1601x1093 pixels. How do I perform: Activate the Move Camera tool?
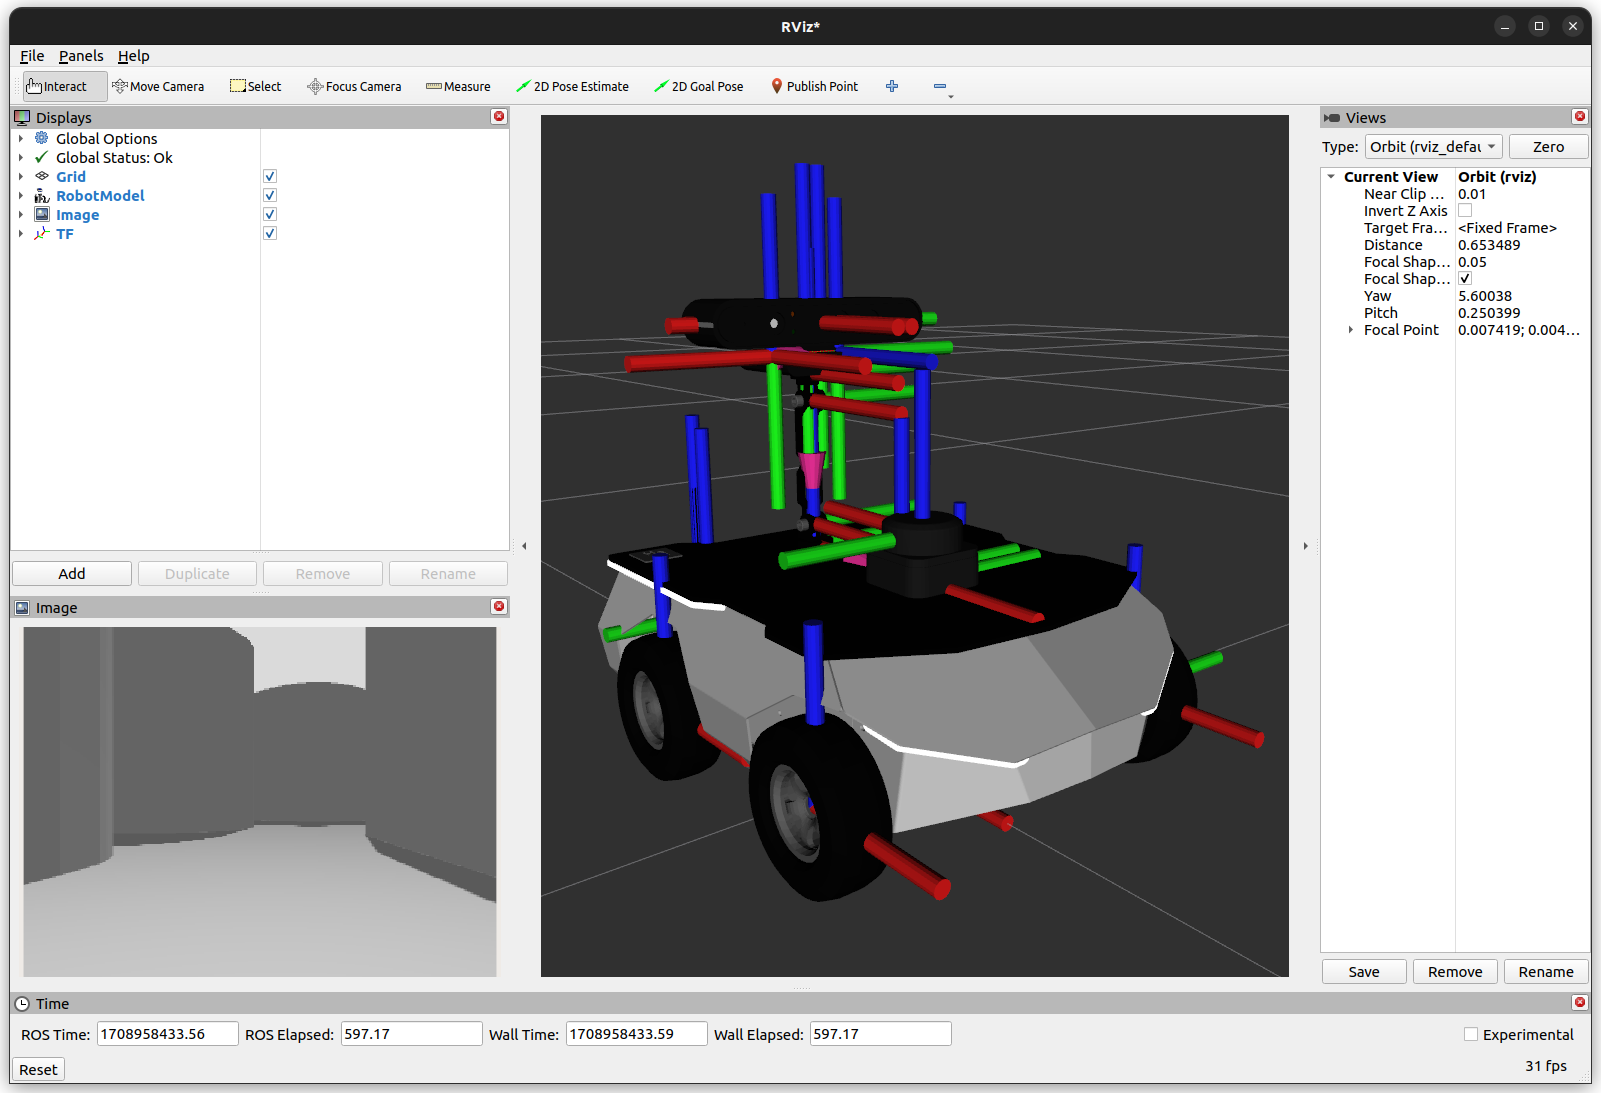point(158,87)
